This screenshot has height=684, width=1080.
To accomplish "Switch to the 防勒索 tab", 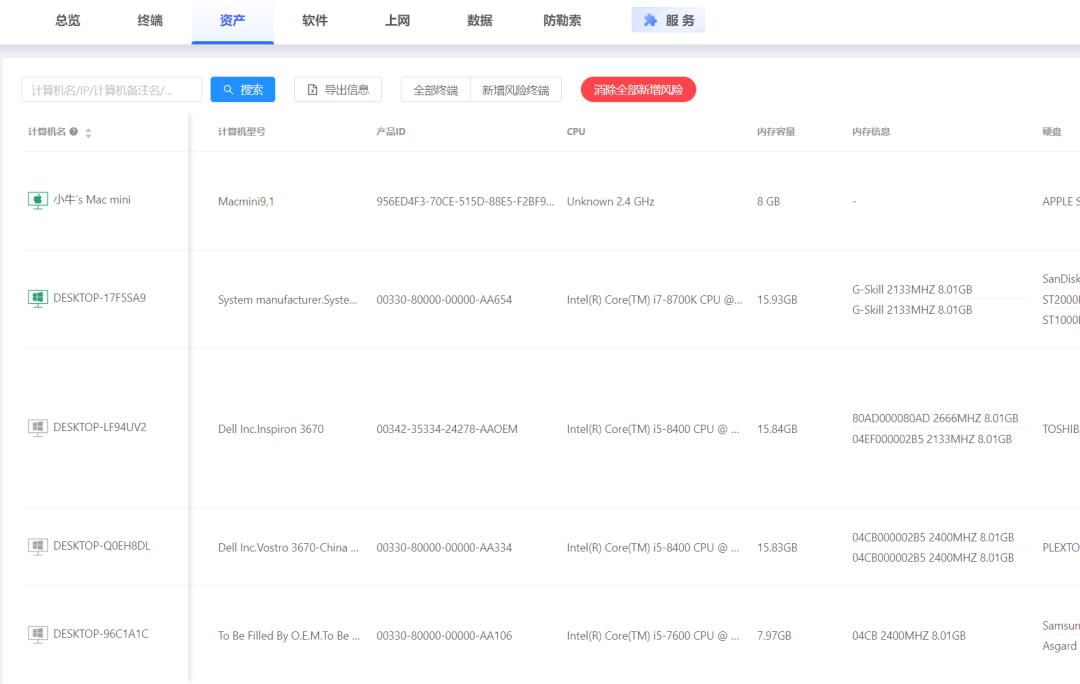I will 562,20.
